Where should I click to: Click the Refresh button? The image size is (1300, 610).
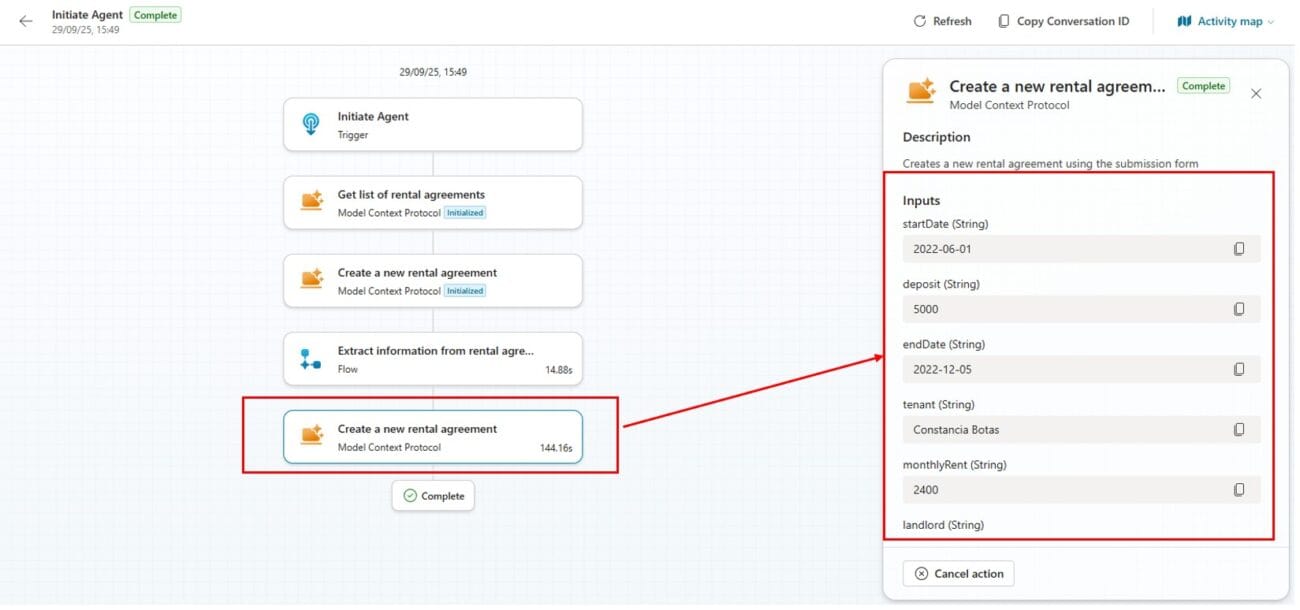[x=942, y=21]
